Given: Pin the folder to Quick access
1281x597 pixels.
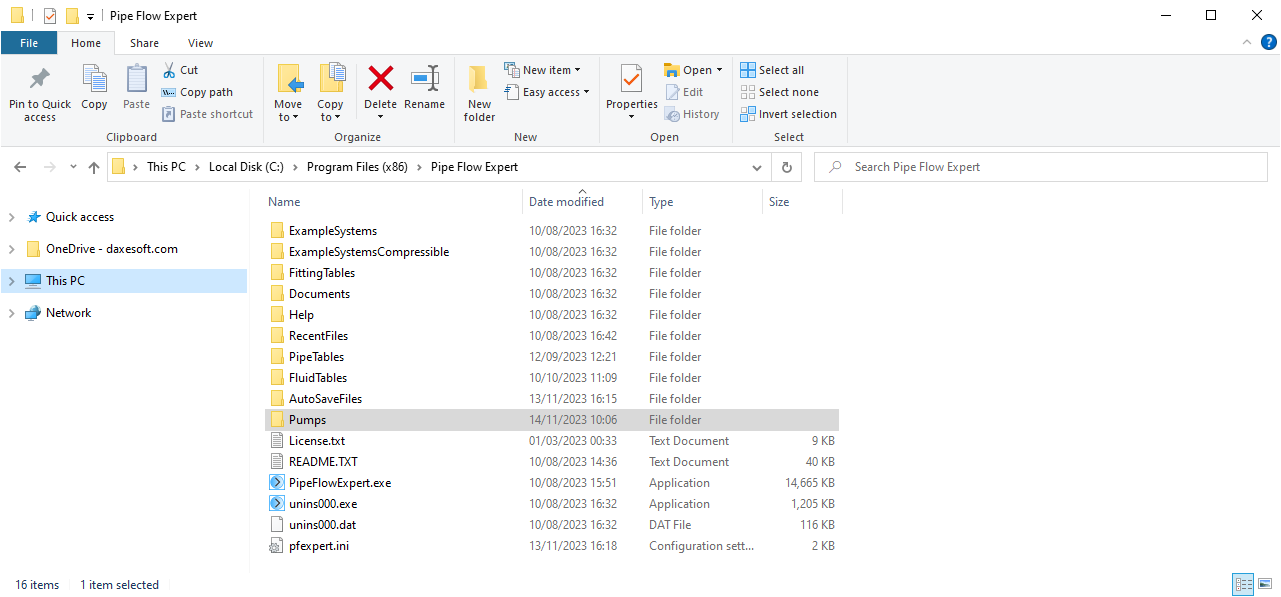Looking at the screenshot, I should click(x=40, y=94).
